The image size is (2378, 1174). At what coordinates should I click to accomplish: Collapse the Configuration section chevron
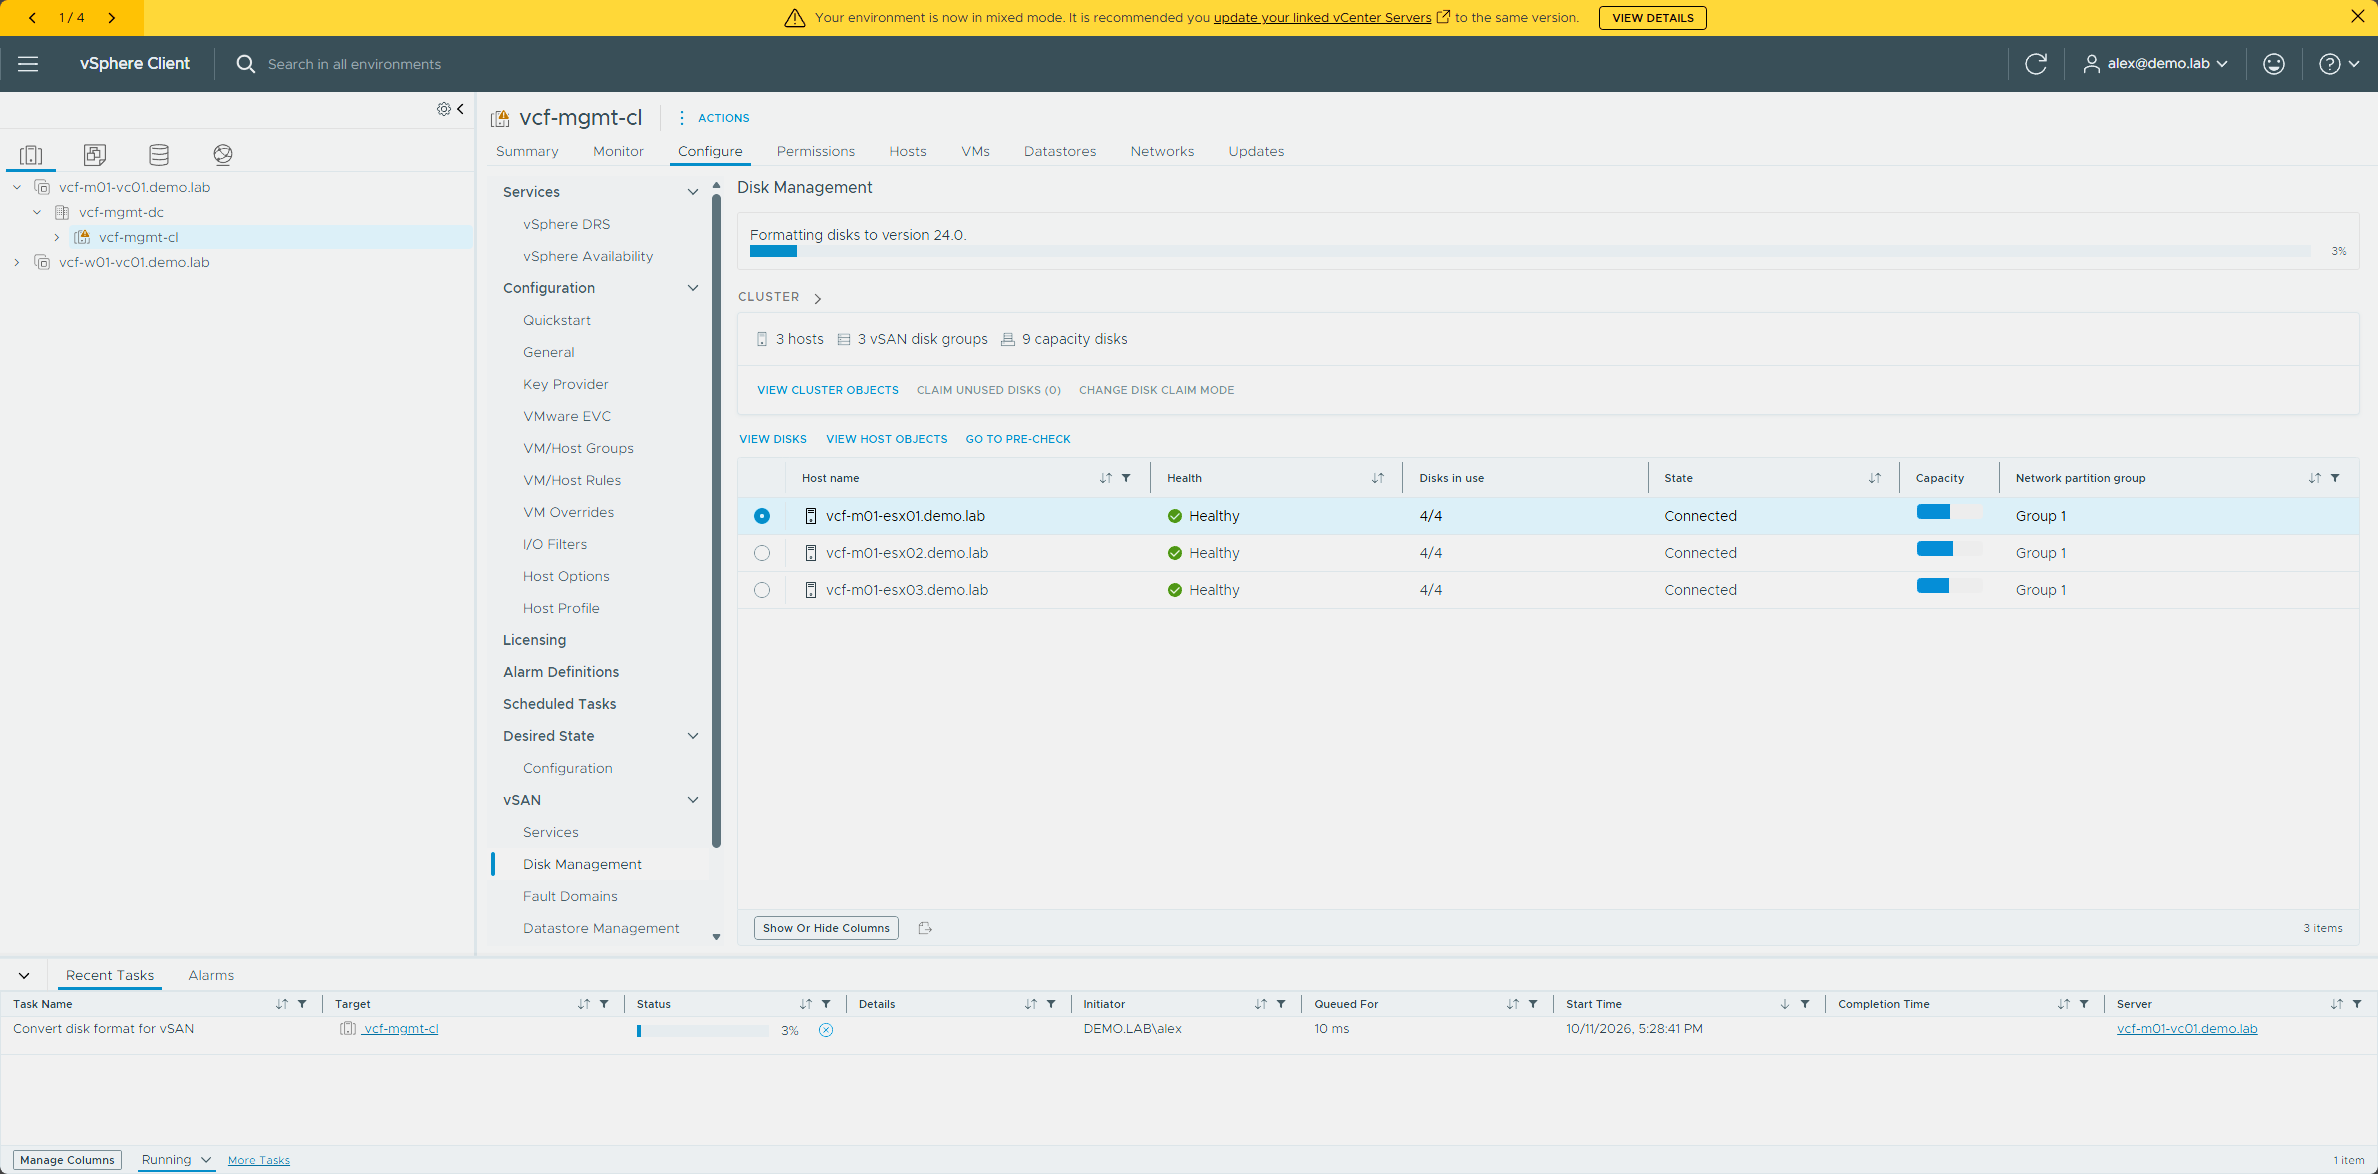click(692, 288)
